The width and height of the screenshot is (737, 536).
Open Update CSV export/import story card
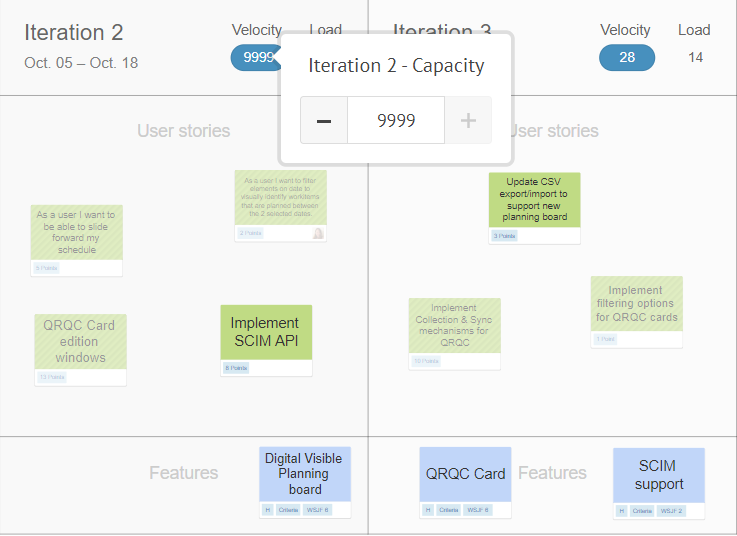coord(534,208)
